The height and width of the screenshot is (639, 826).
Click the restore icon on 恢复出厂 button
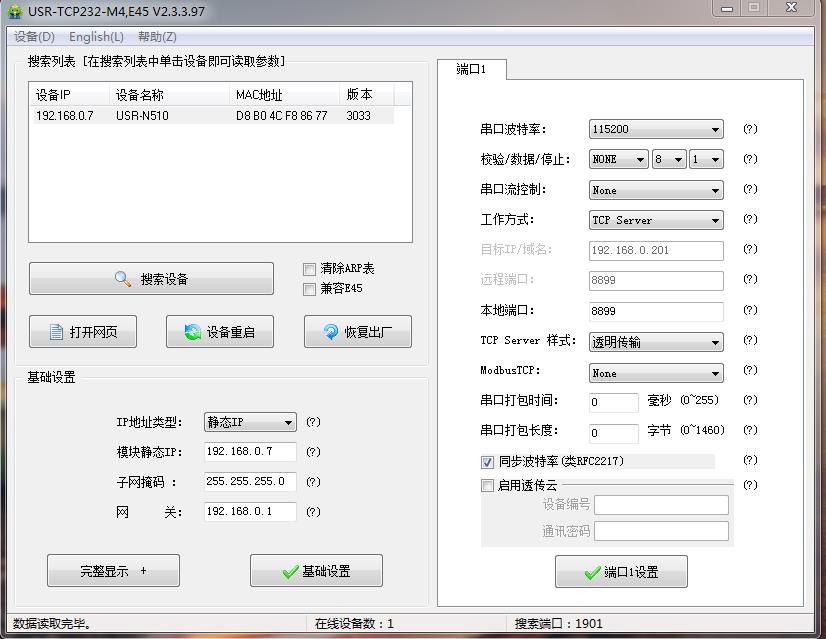(x=330, y=333)
